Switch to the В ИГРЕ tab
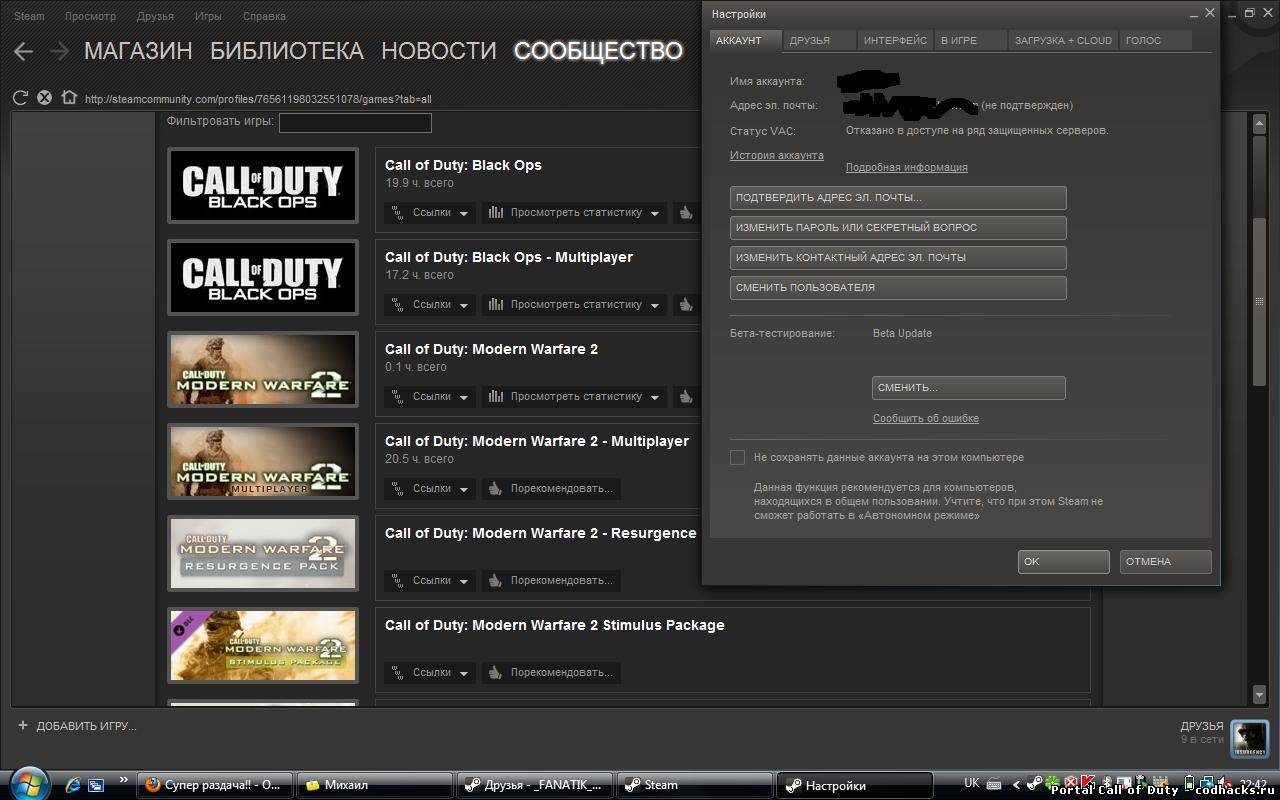Image resolution: width=1280 pixels, height=800 pixels. (970, 40)
